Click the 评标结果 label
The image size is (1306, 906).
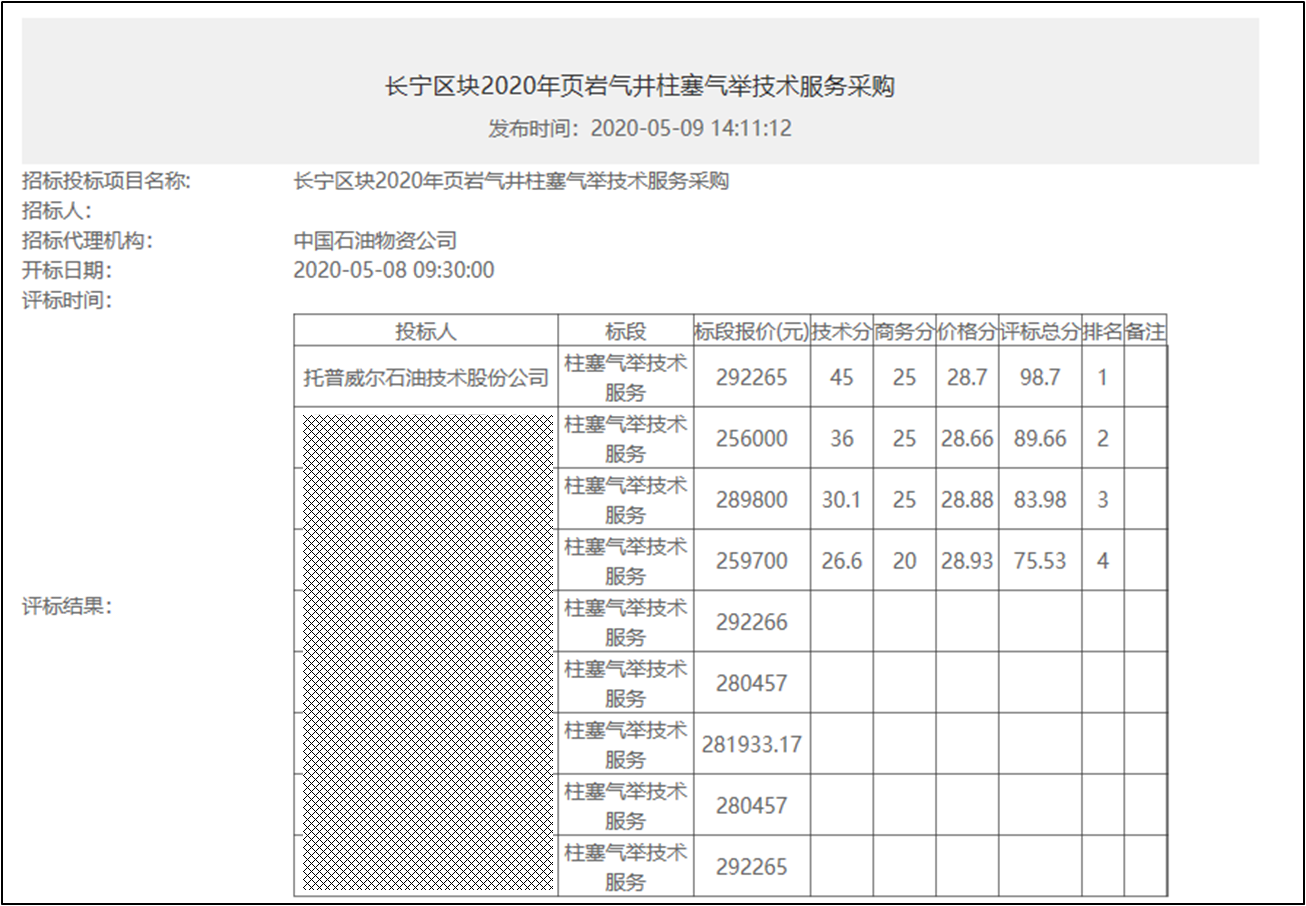pos(67,607)
